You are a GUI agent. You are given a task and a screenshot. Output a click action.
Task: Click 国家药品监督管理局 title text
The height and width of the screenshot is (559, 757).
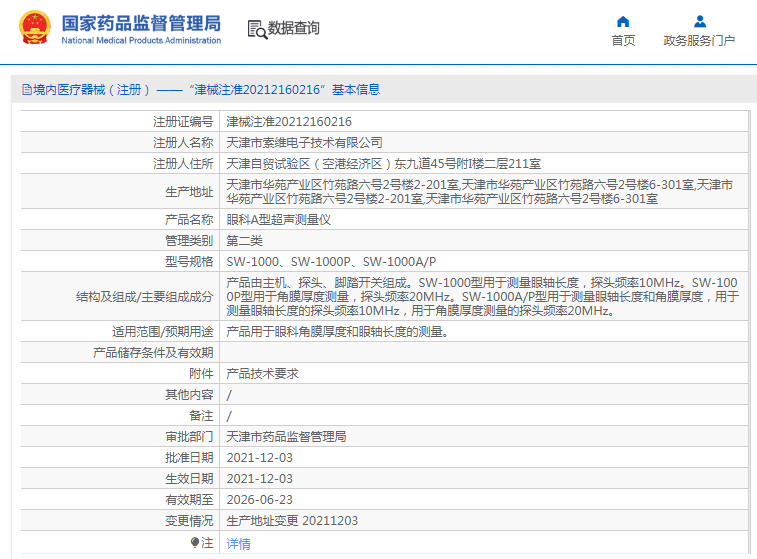[x=141, y=23]
